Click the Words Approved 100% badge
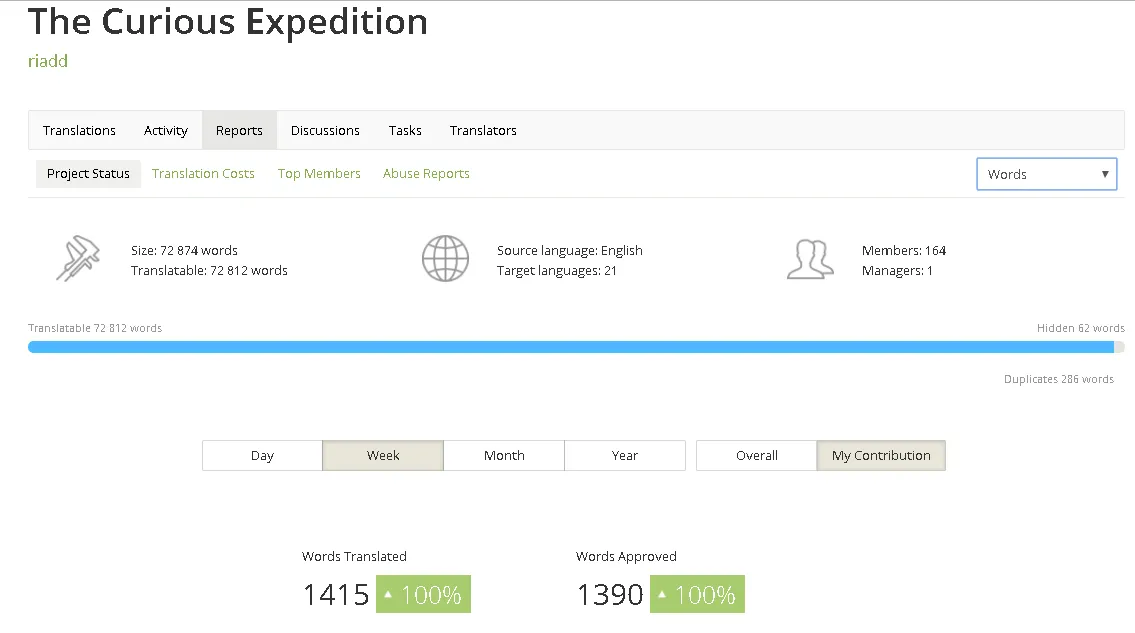This screenshot has height=633, width=1135. click(x=697, y=594)
